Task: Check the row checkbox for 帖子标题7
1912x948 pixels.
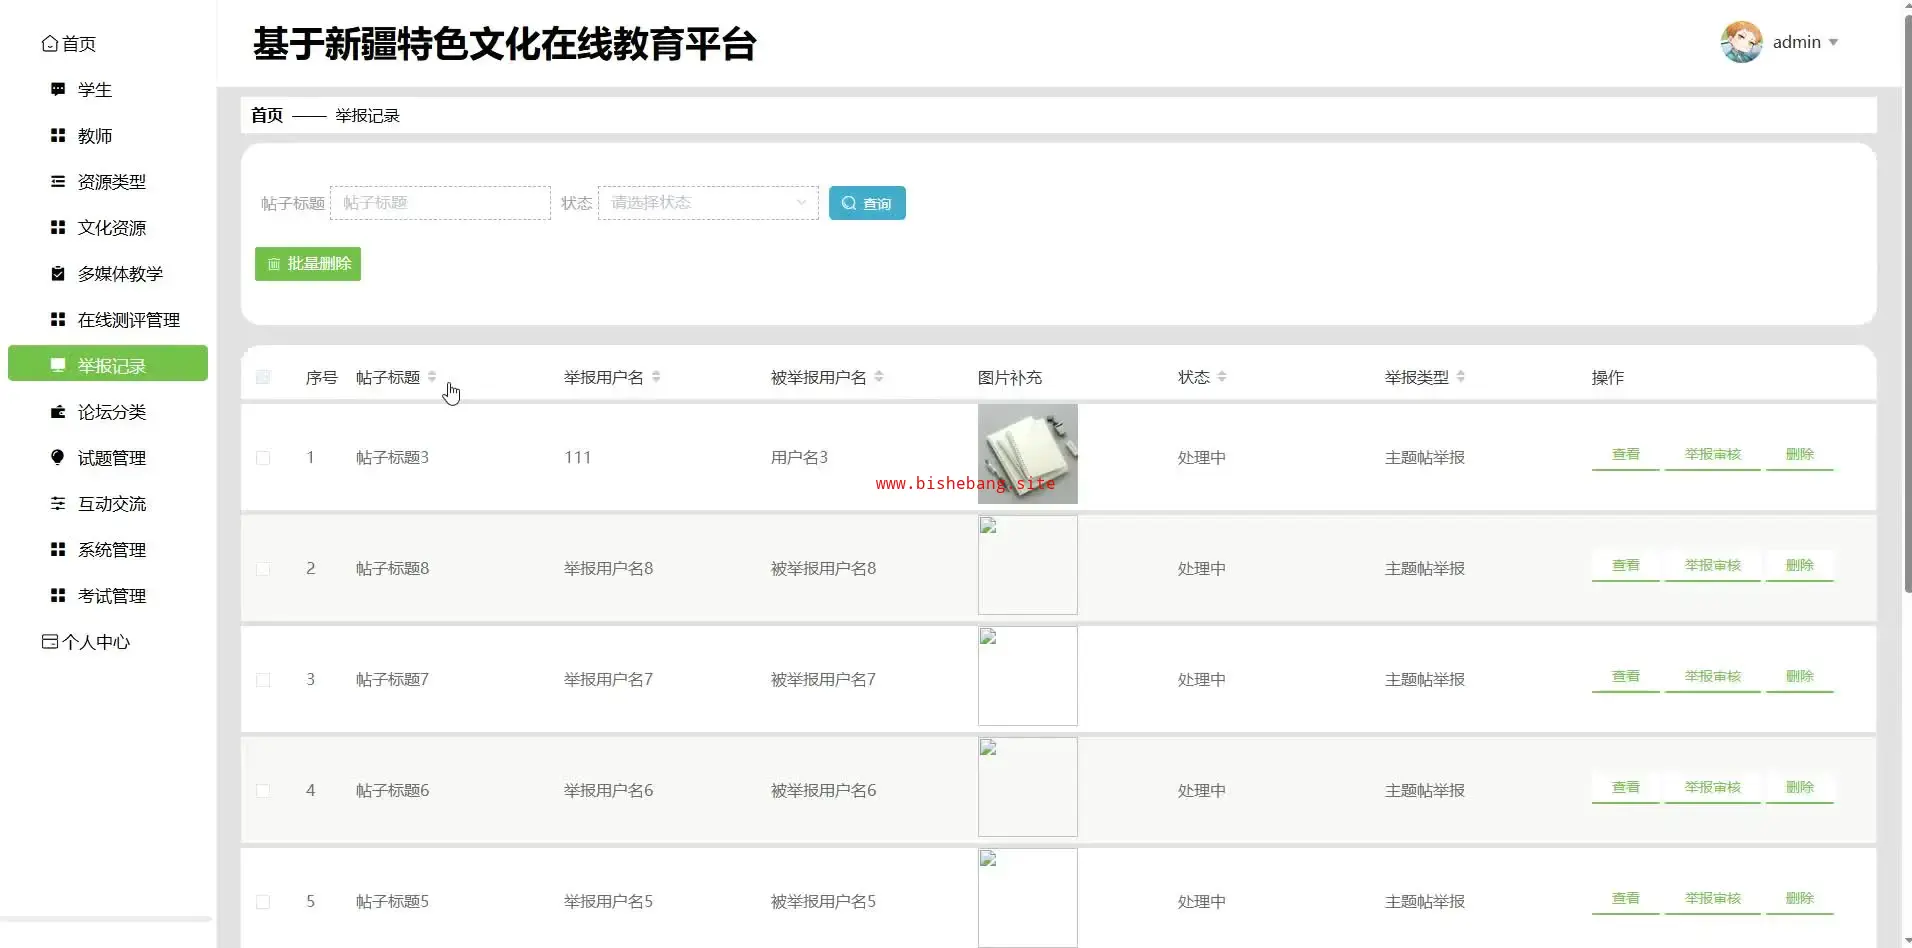Action: pos(263,680)
